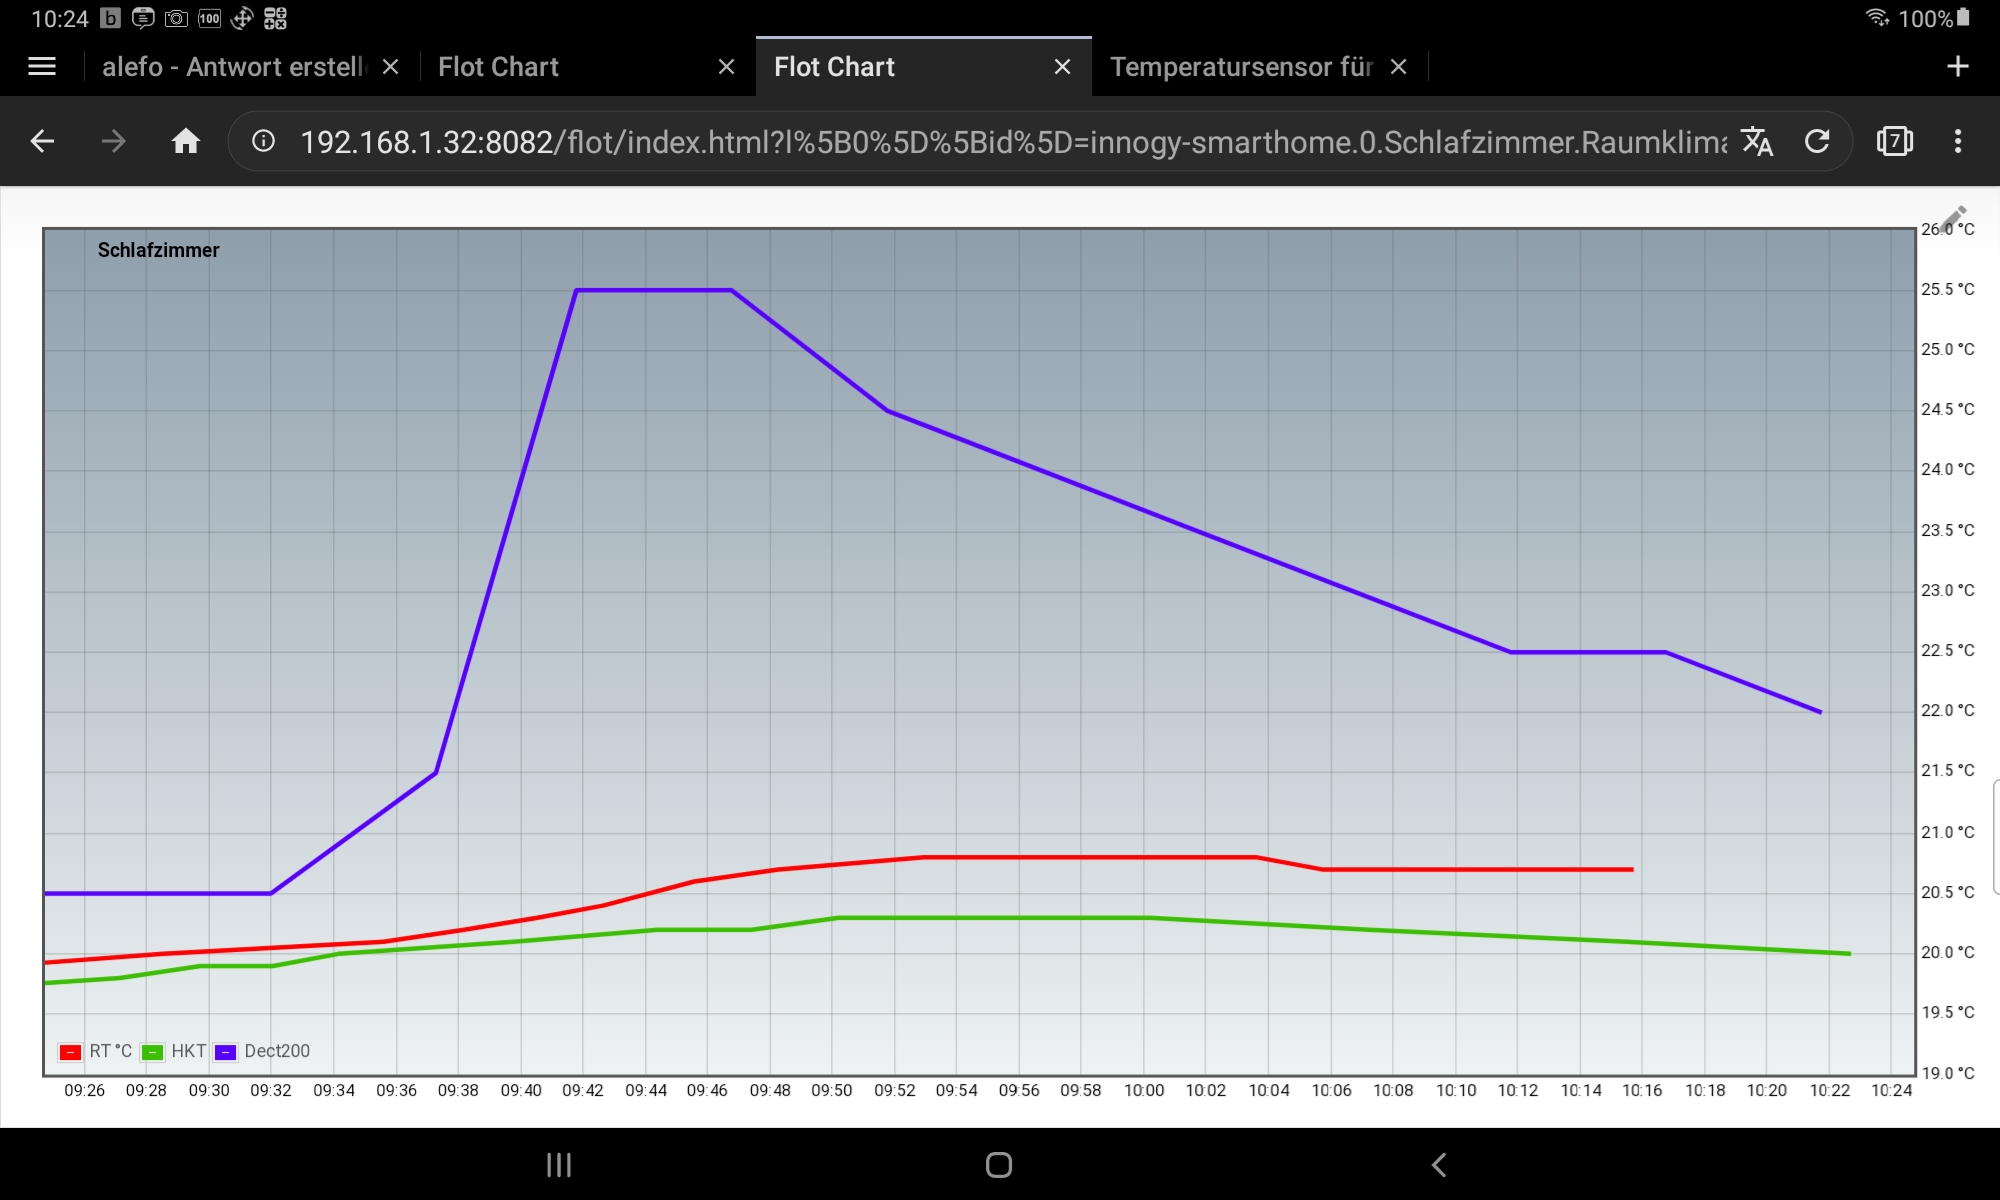Open the three-dot browser options menu

click(x=1958, y=141)
